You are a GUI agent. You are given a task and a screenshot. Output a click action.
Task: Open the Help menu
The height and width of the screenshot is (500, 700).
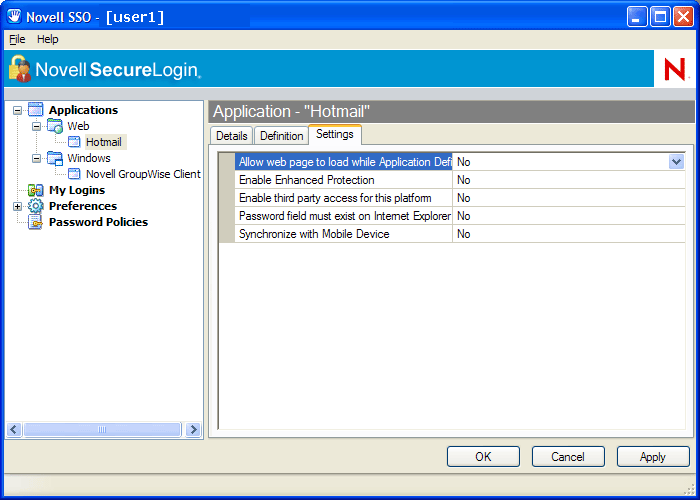(47, 39)
